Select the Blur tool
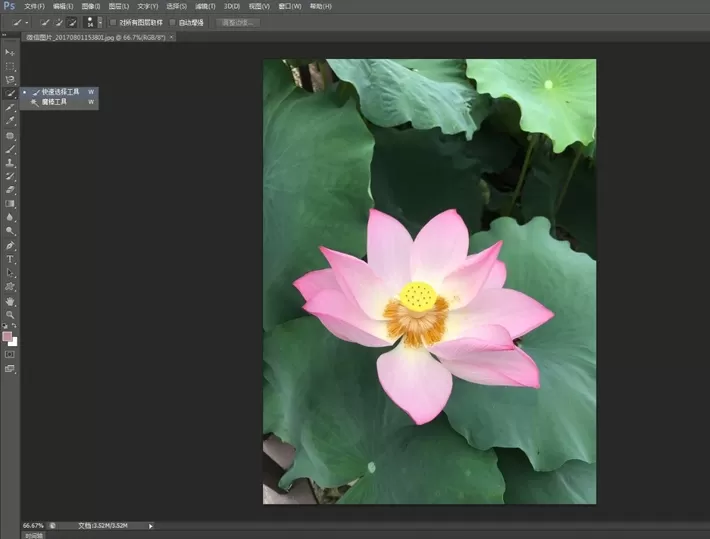The width and height of the screenshot is (710, 539). click(10, 217)
